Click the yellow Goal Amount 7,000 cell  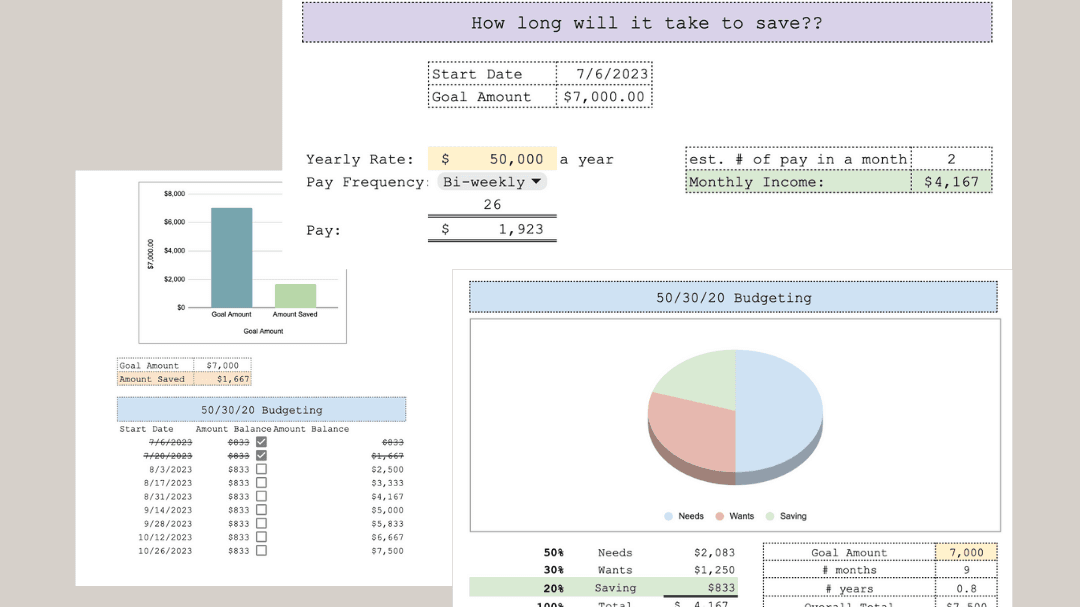pos(966,553)
